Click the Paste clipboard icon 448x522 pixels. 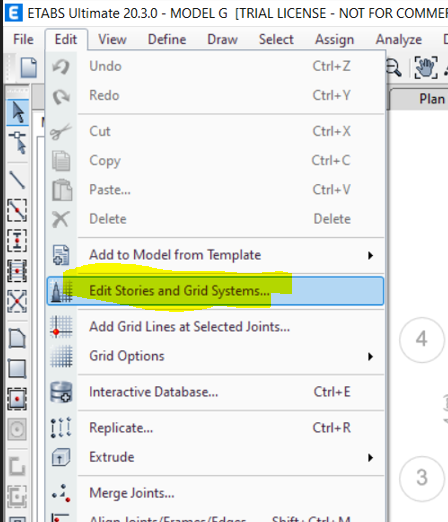[x=62, y=190]
